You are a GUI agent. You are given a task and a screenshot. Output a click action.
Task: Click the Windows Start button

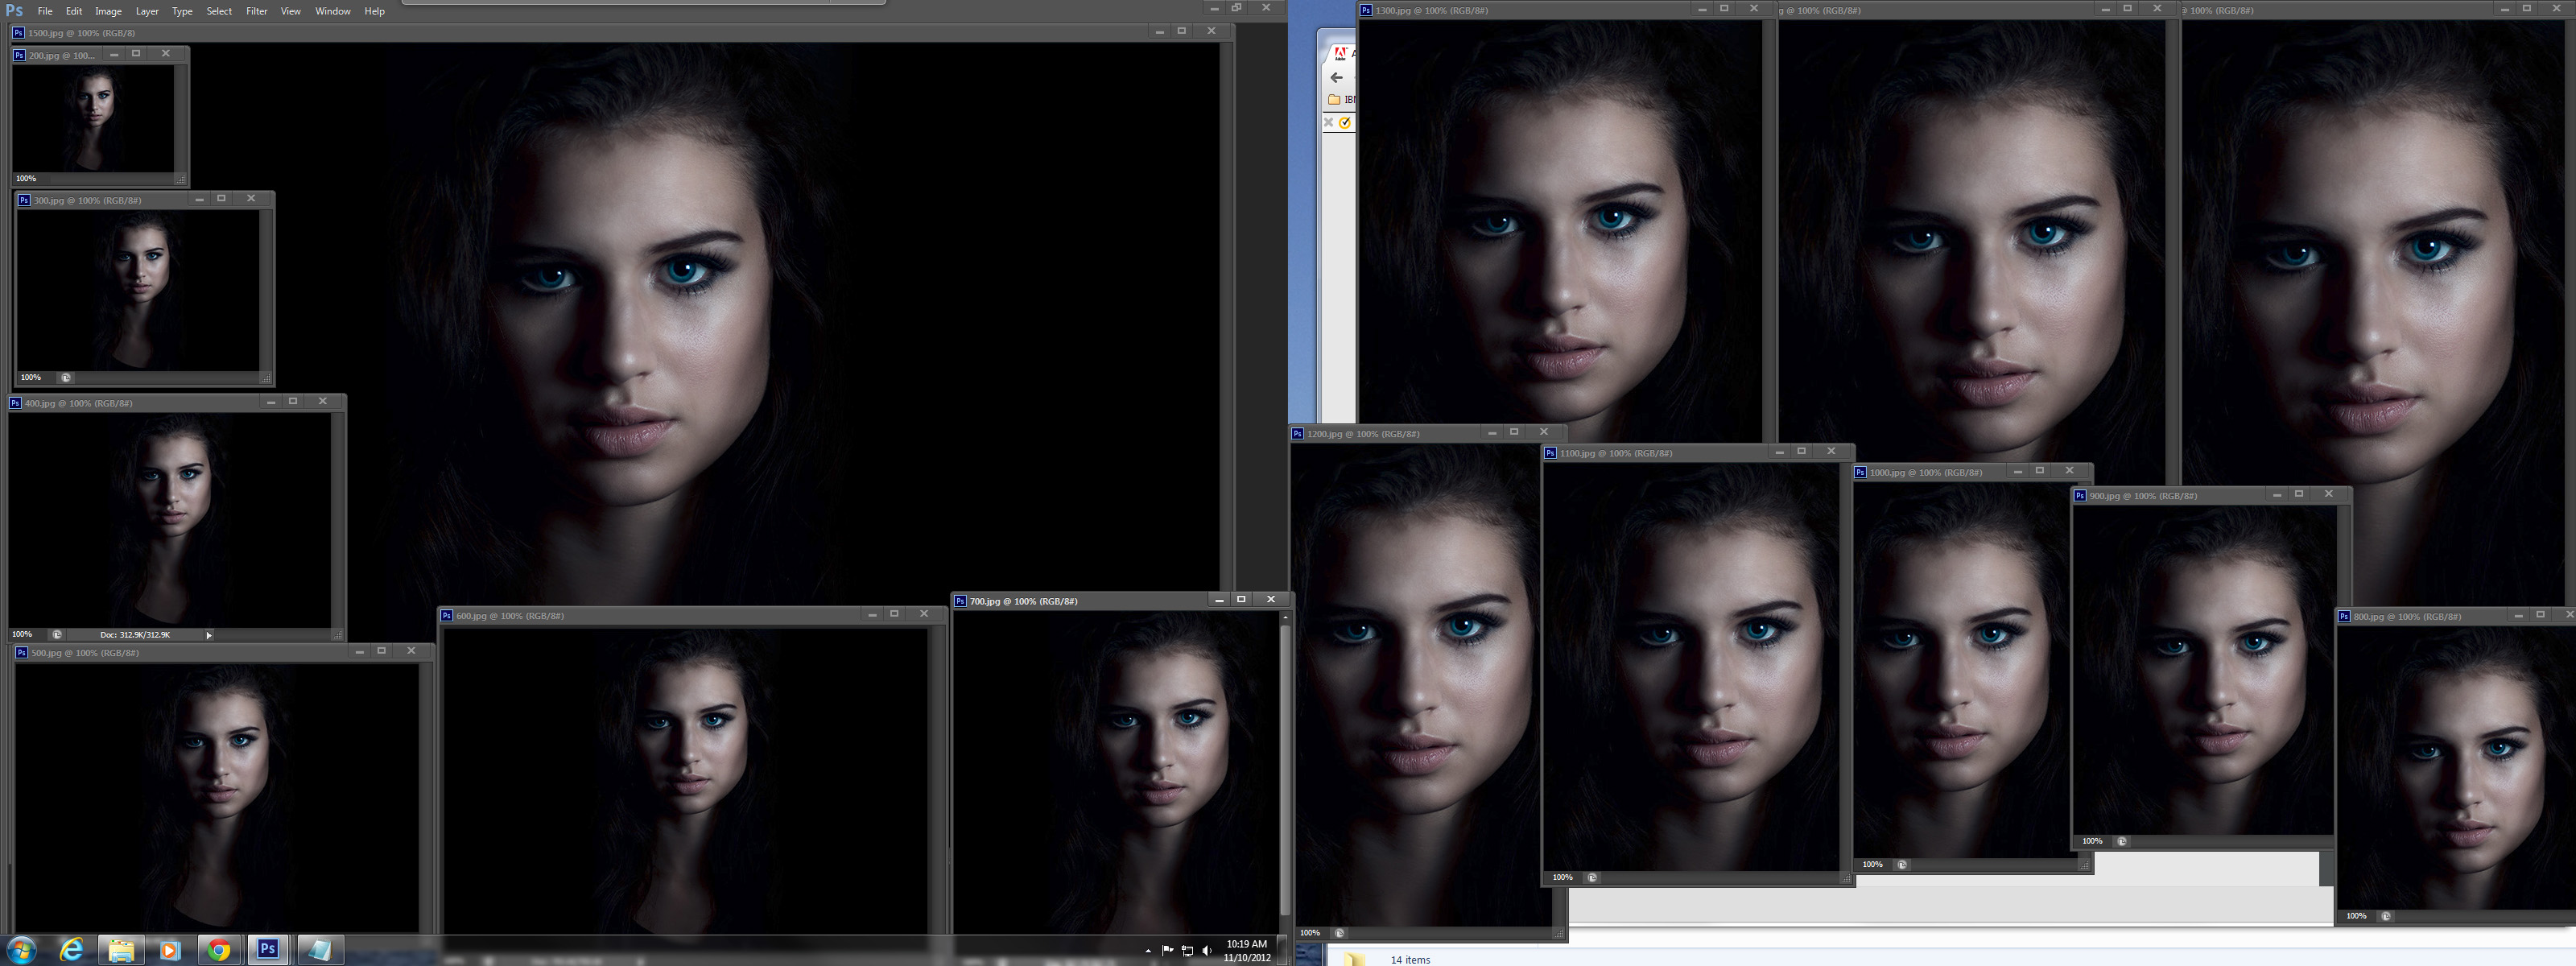[22, 949]
